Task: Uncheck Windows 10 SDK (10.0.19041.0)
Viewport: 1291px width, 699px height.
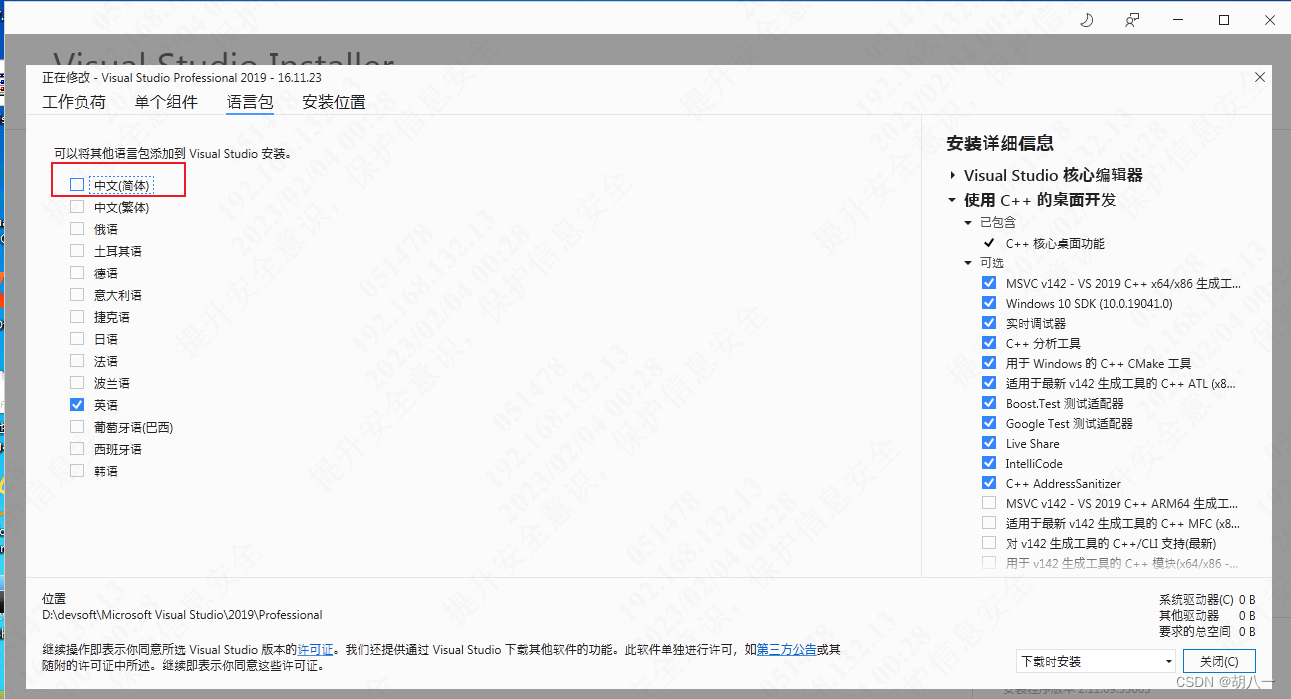Action: click(x=989, y=303)
